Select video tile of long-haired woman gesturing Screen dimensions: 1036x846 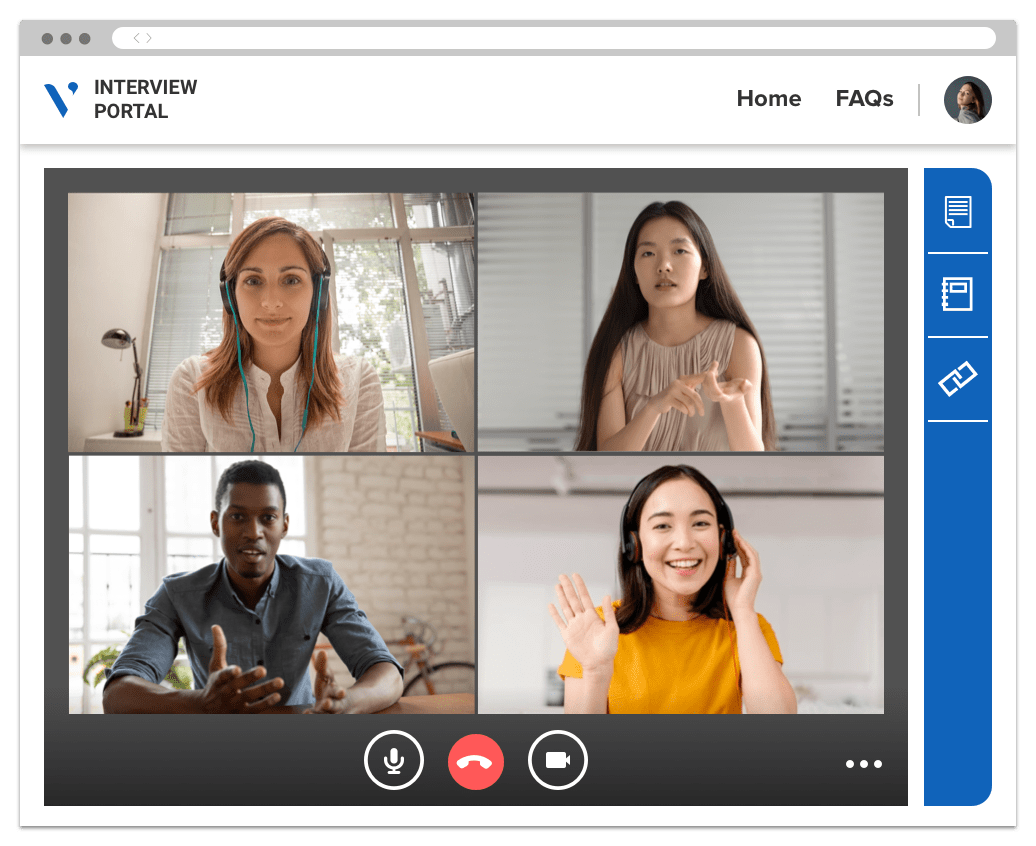681,322
